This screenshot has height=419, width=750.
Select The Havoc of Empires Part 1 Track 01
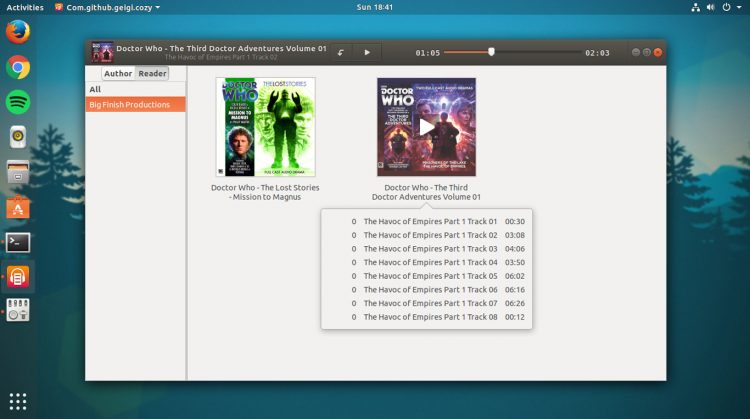pos(426,221)
